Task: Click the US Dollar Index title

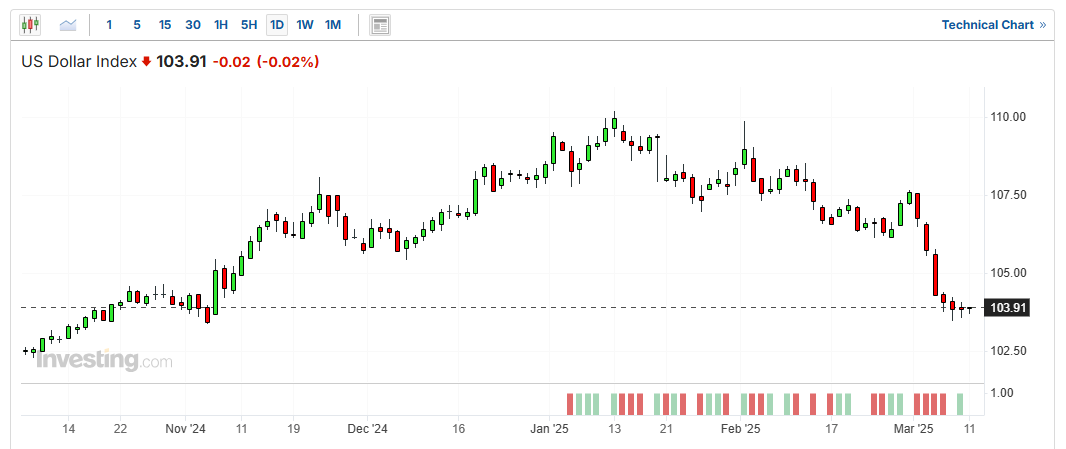Action: click(79, 62)
